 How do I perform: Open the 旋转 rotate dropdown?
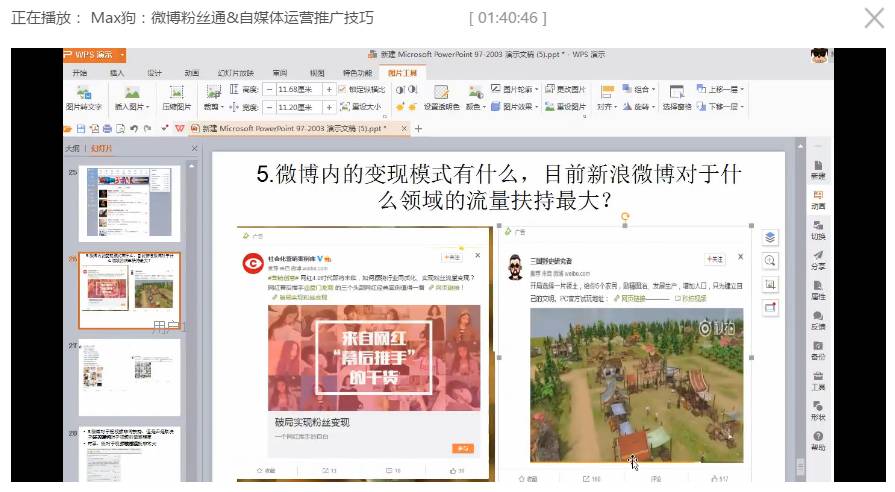point(639,107)
